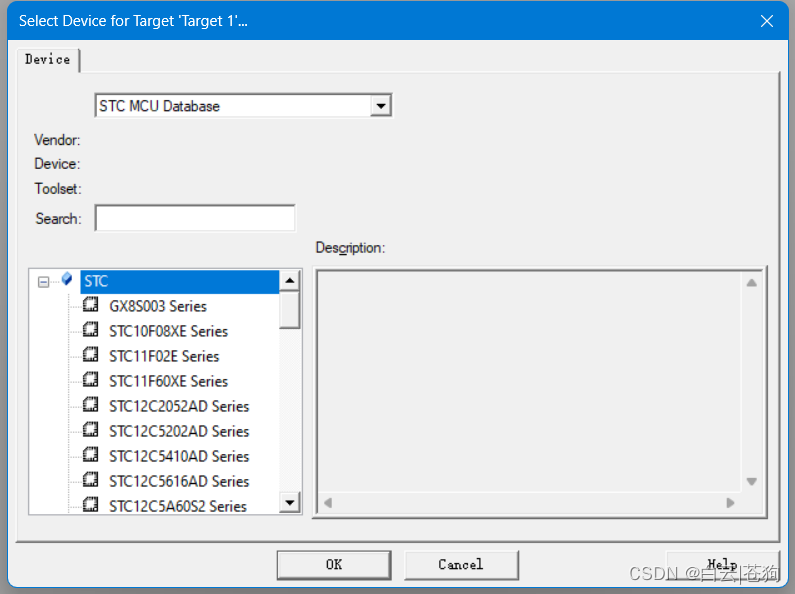Select the STC vendor tree row
Screen dimensions: 795x594
click(x=179, y=282)
